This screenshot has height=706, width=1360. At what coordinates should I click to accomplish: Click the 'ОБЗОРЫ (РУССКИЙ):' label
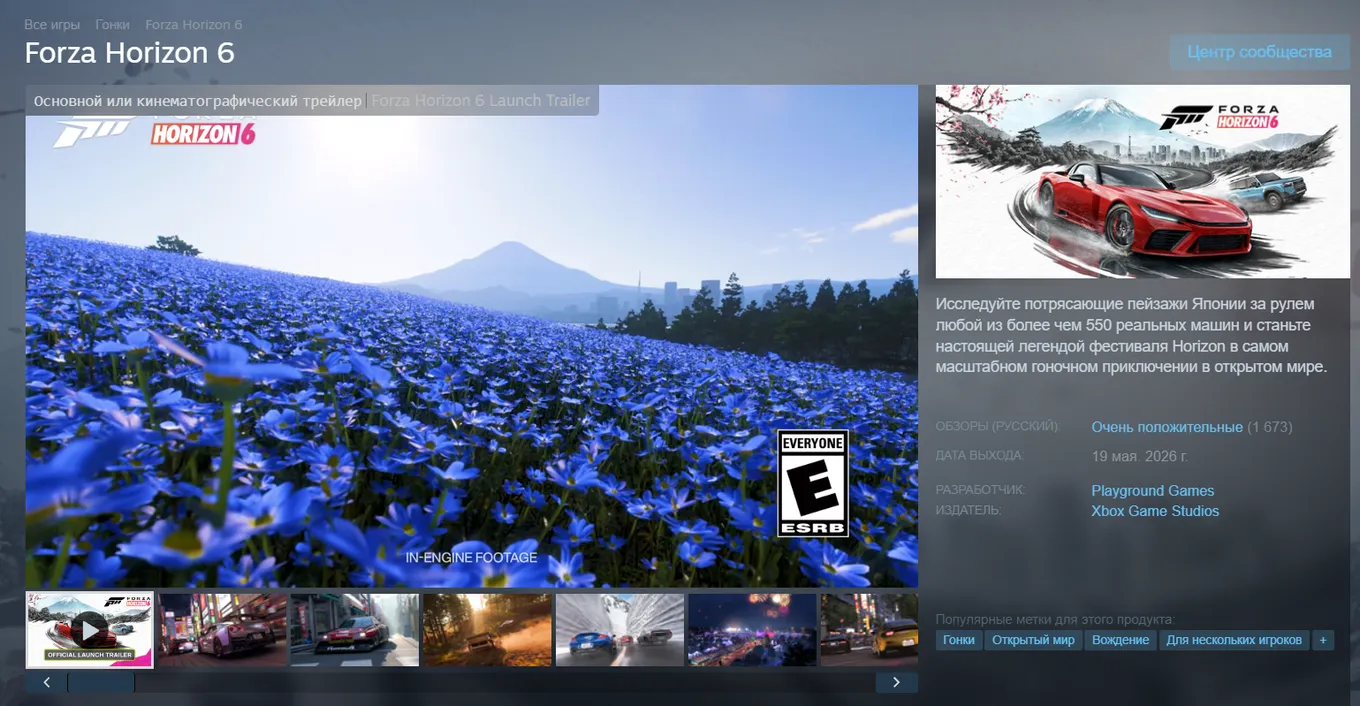pyautogui.click(x=998, y=426)
